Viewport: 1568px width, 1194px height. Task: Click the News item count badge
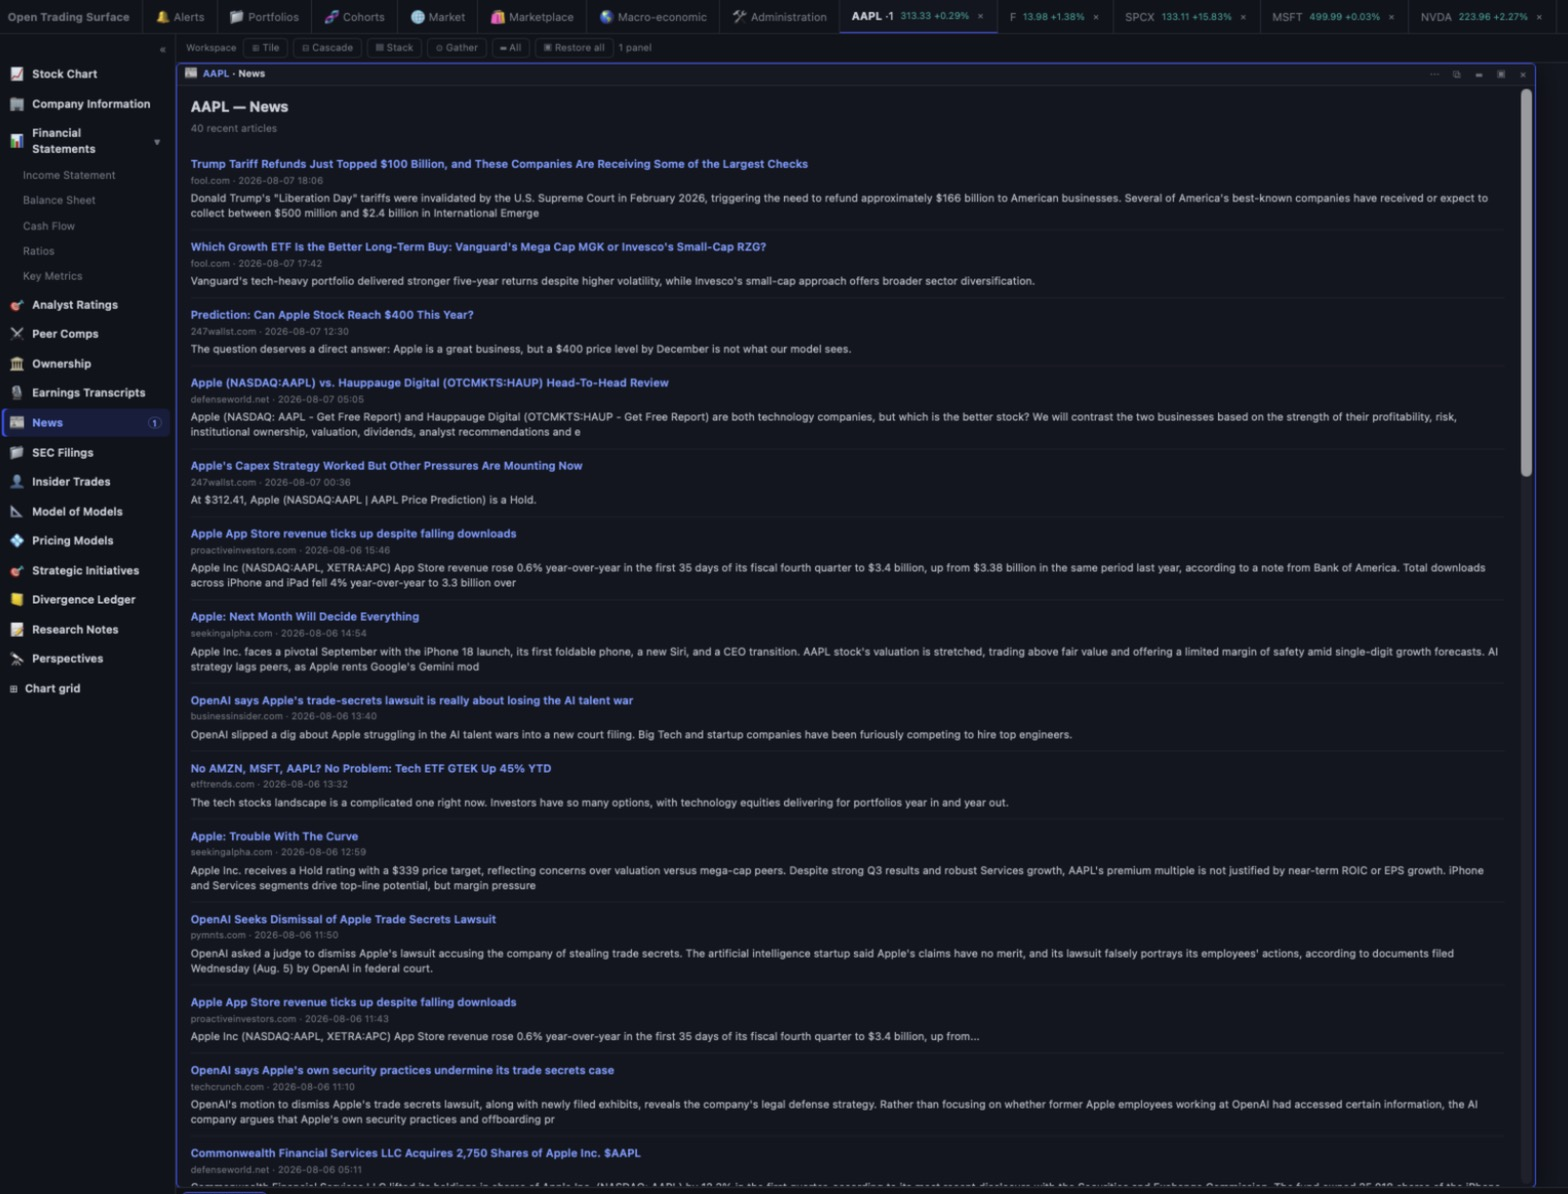point(154,423)
